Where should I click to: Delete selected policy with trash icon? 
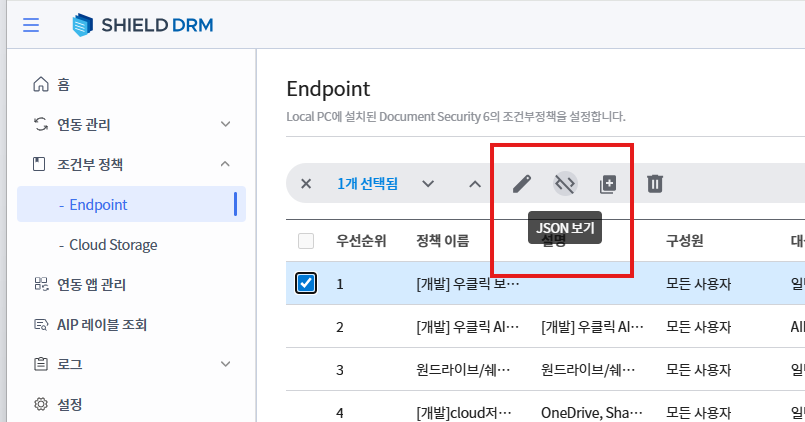pyautogui.click(x=655, y=183)
